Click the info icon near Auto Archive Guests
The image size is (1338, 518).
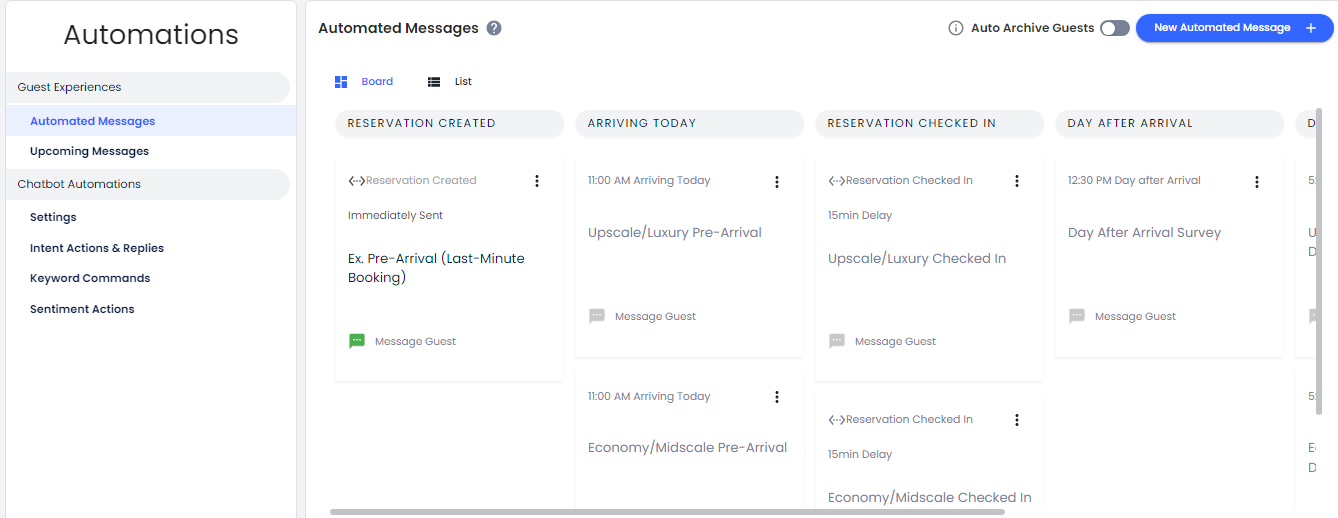point(956,28)
